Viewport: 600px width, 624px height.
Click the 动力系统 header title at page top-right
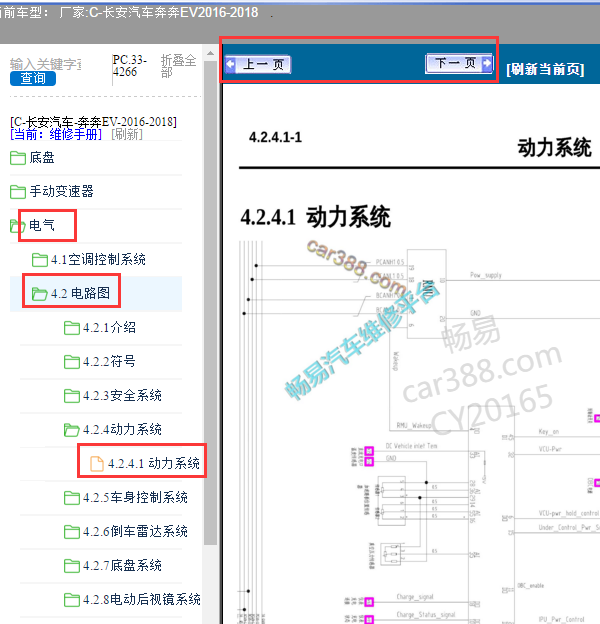pyautogui.click(x=554, y=148)
